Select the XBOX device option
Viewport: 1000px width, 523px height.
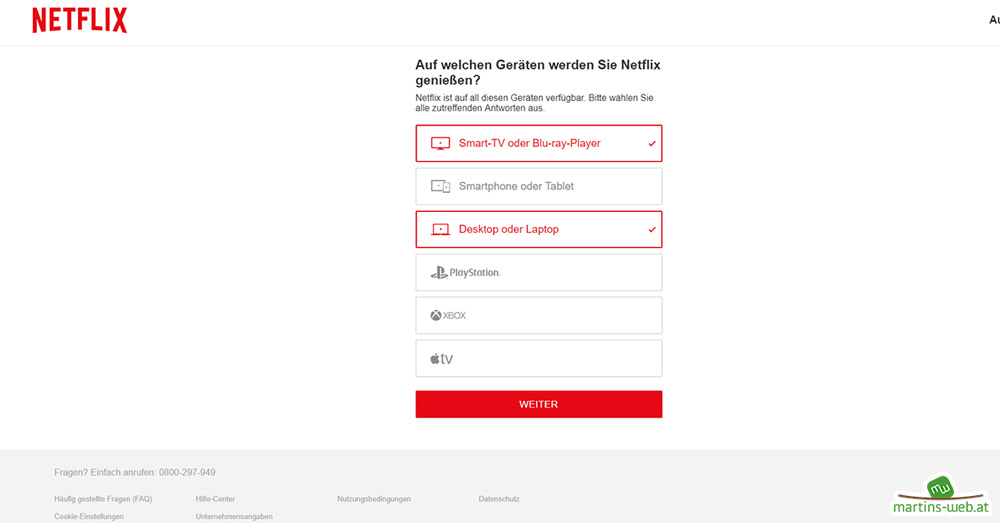click(539, 316)
